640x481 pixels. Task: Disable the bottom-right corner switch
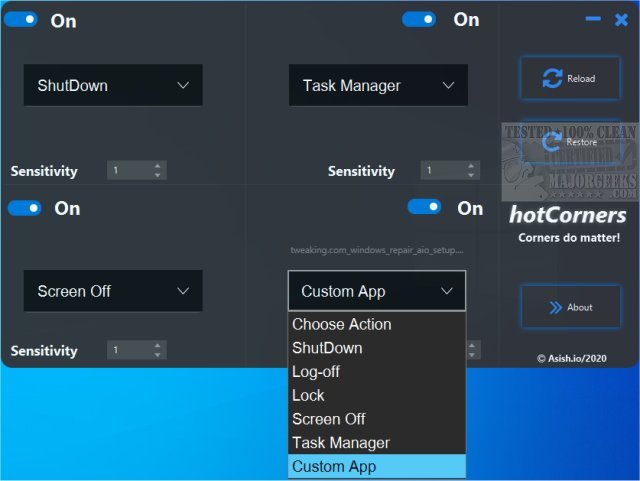coord(424,207)
